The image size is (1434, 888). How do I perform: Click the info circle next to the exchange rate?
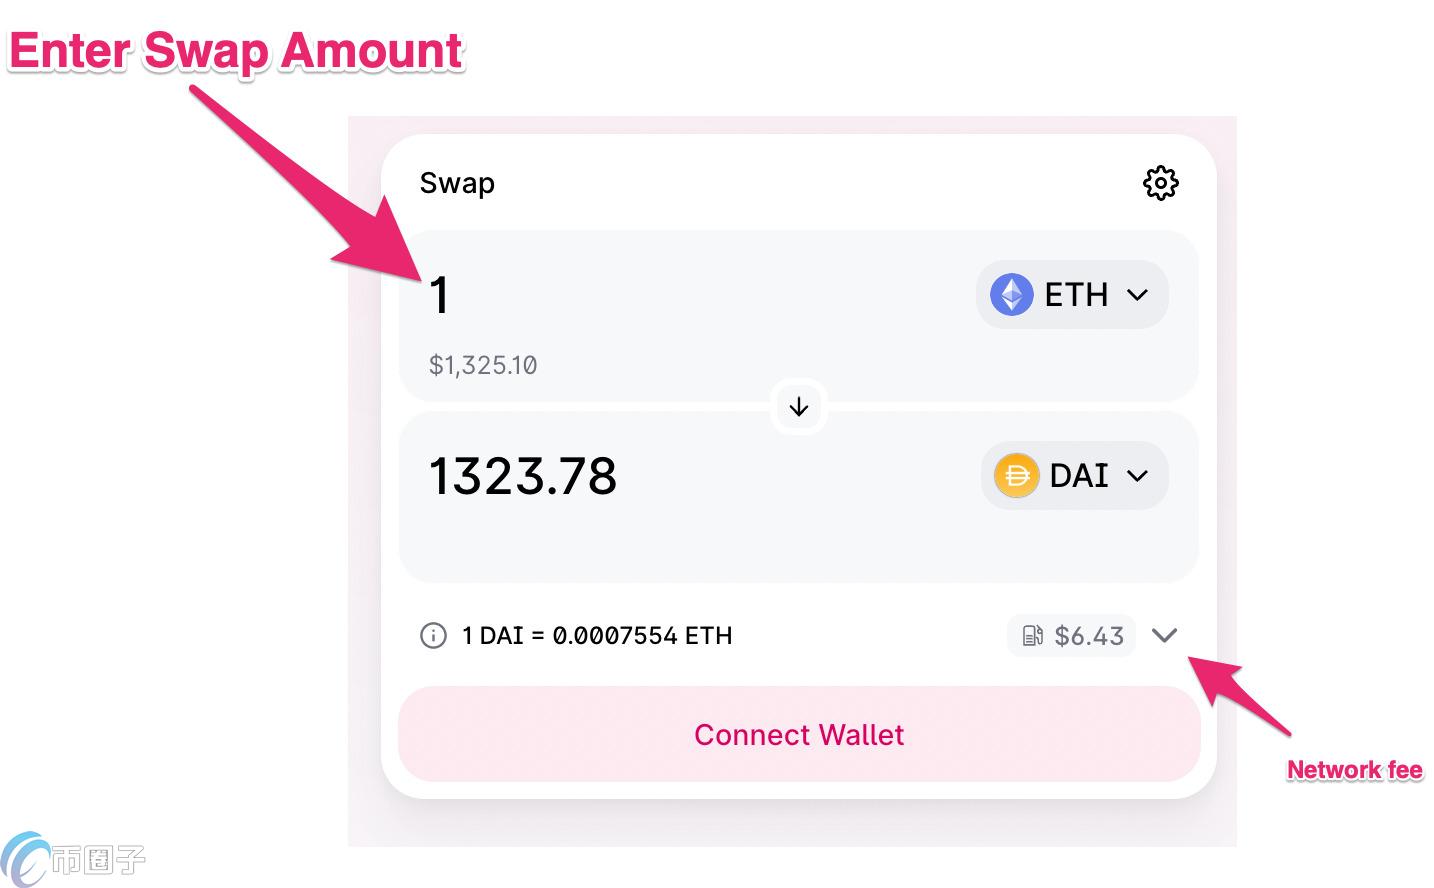pyautogui.click(x=433, y=635)
